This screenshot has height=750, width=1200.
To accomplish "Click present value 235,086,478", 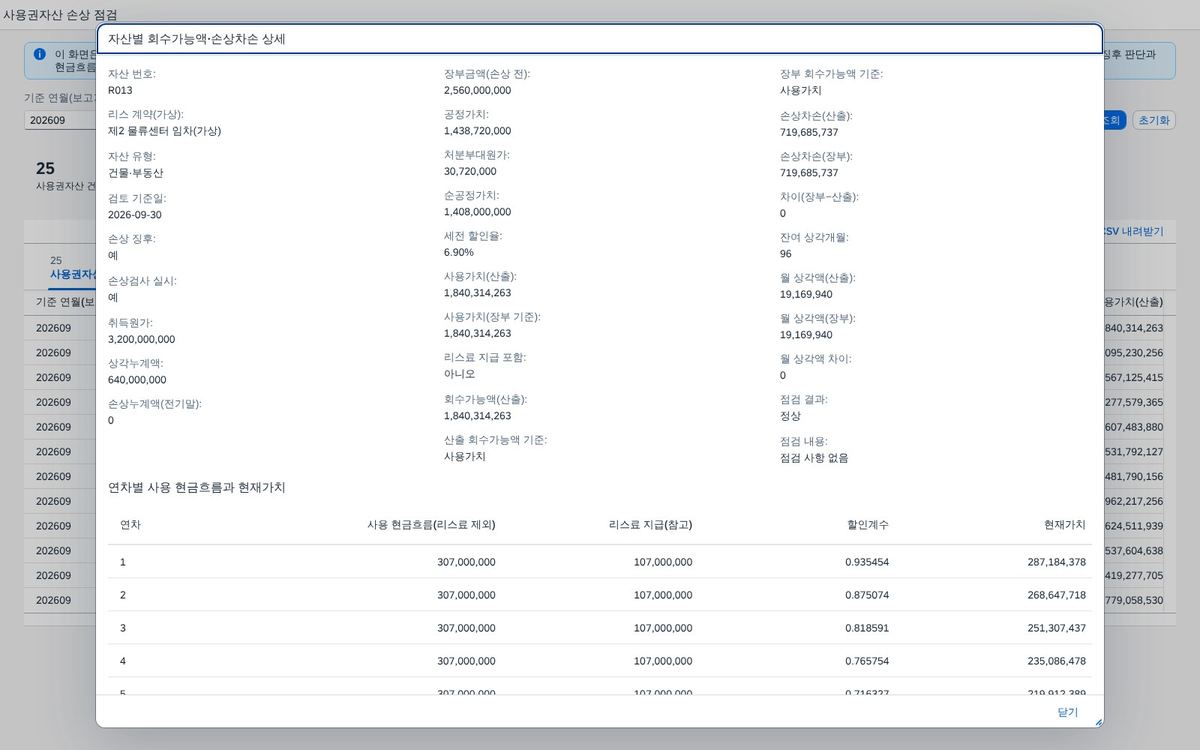I will click(x=1057, y=661).
